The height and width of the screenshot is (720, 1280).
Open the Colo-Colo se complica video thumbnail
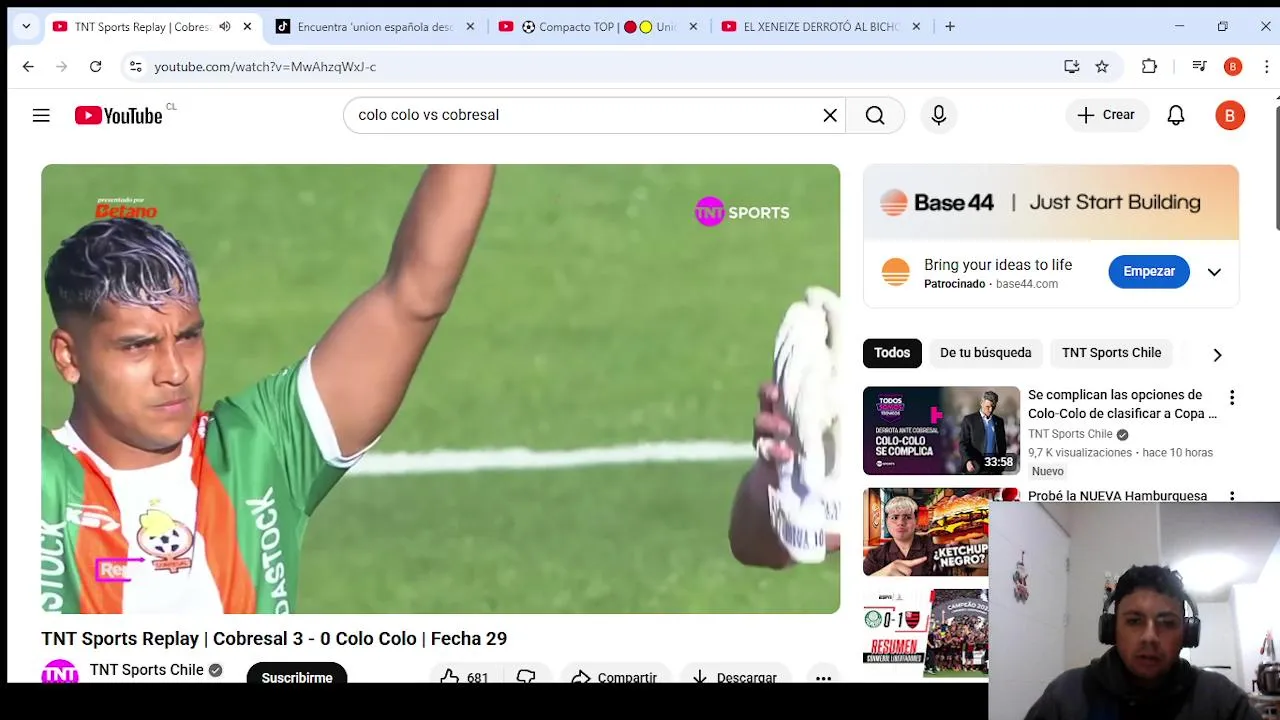(941, 430)
